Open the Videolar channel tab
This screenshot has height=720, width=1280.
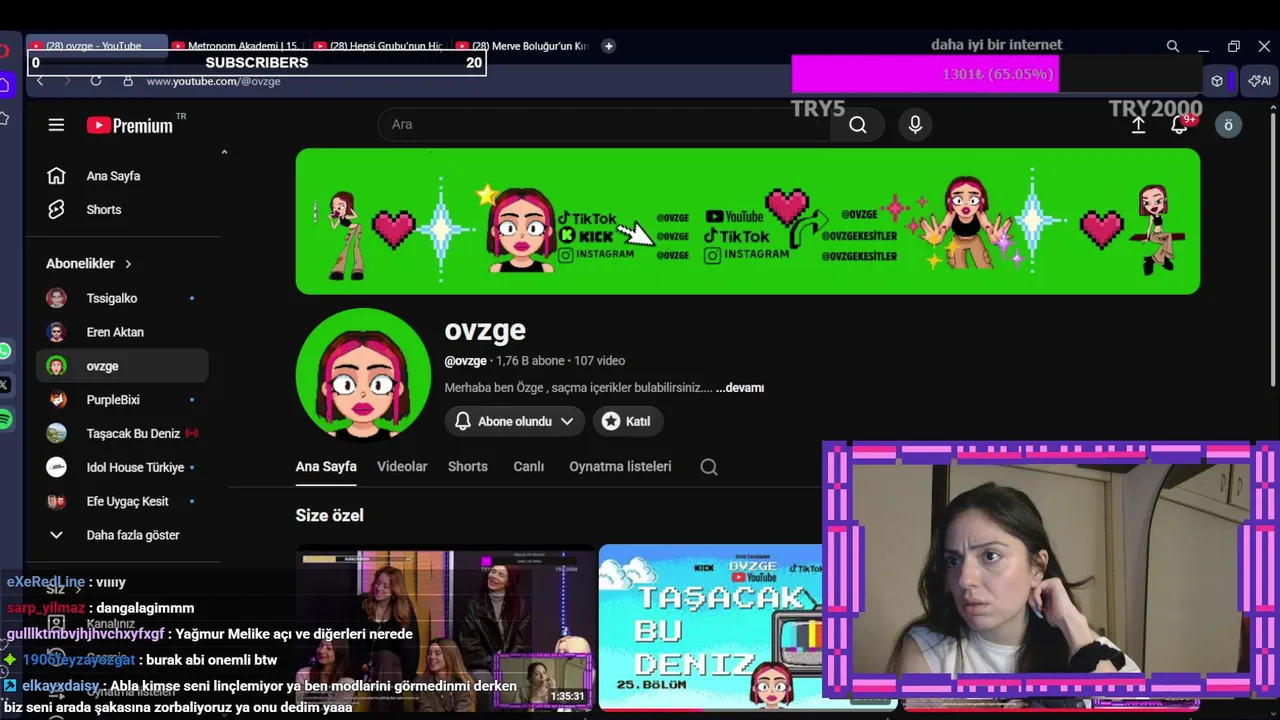(402, 467)
